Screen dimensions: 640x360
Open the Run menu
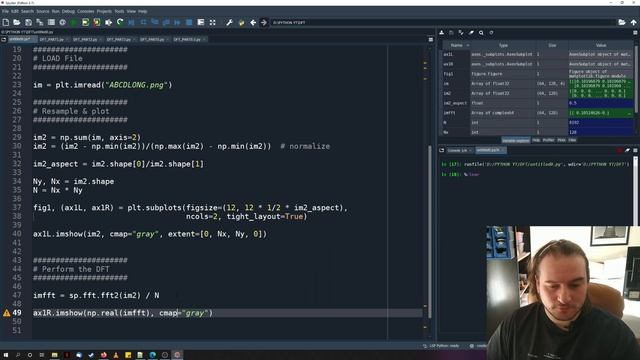coord(56,11)
